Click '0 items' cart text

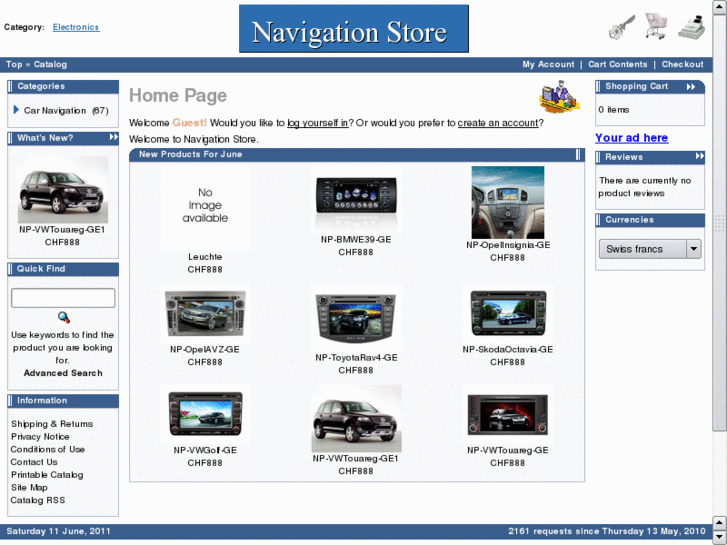(613, 109)
